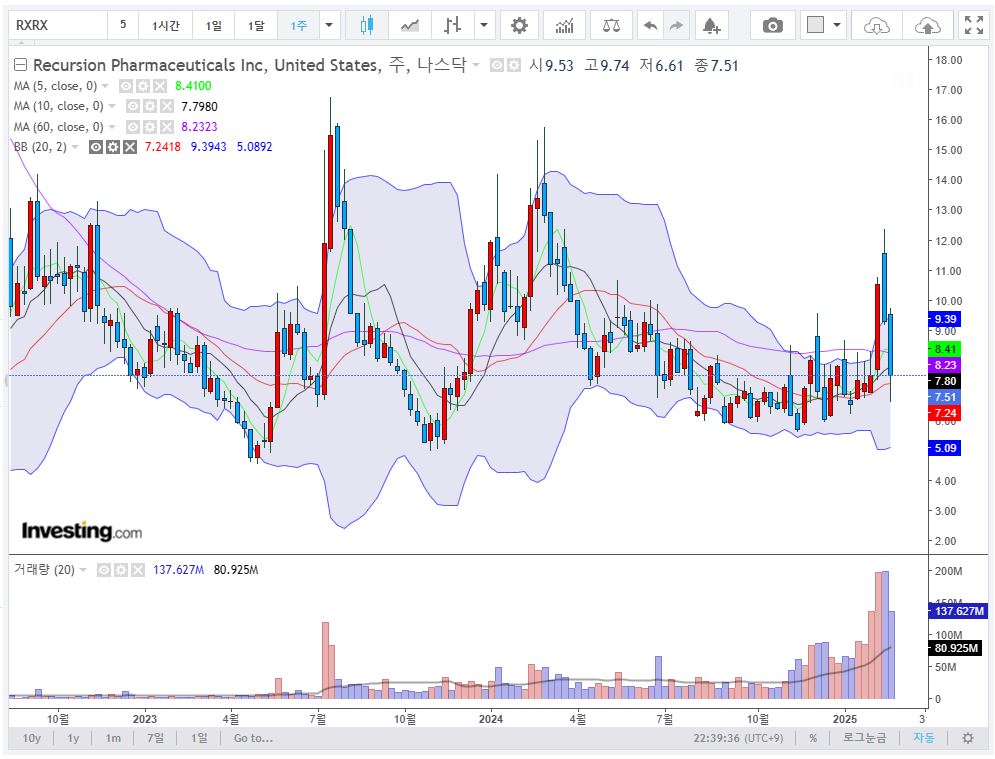Remove the MA (5, close, 0) indicator

pos(159,86)
